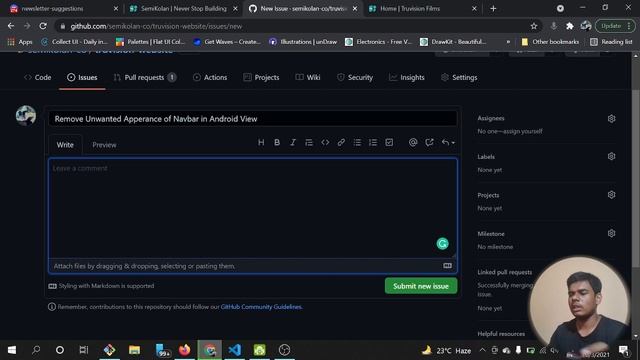Add a bulleted list
Viewport: 640px width, 360px height.
(357, 142)
